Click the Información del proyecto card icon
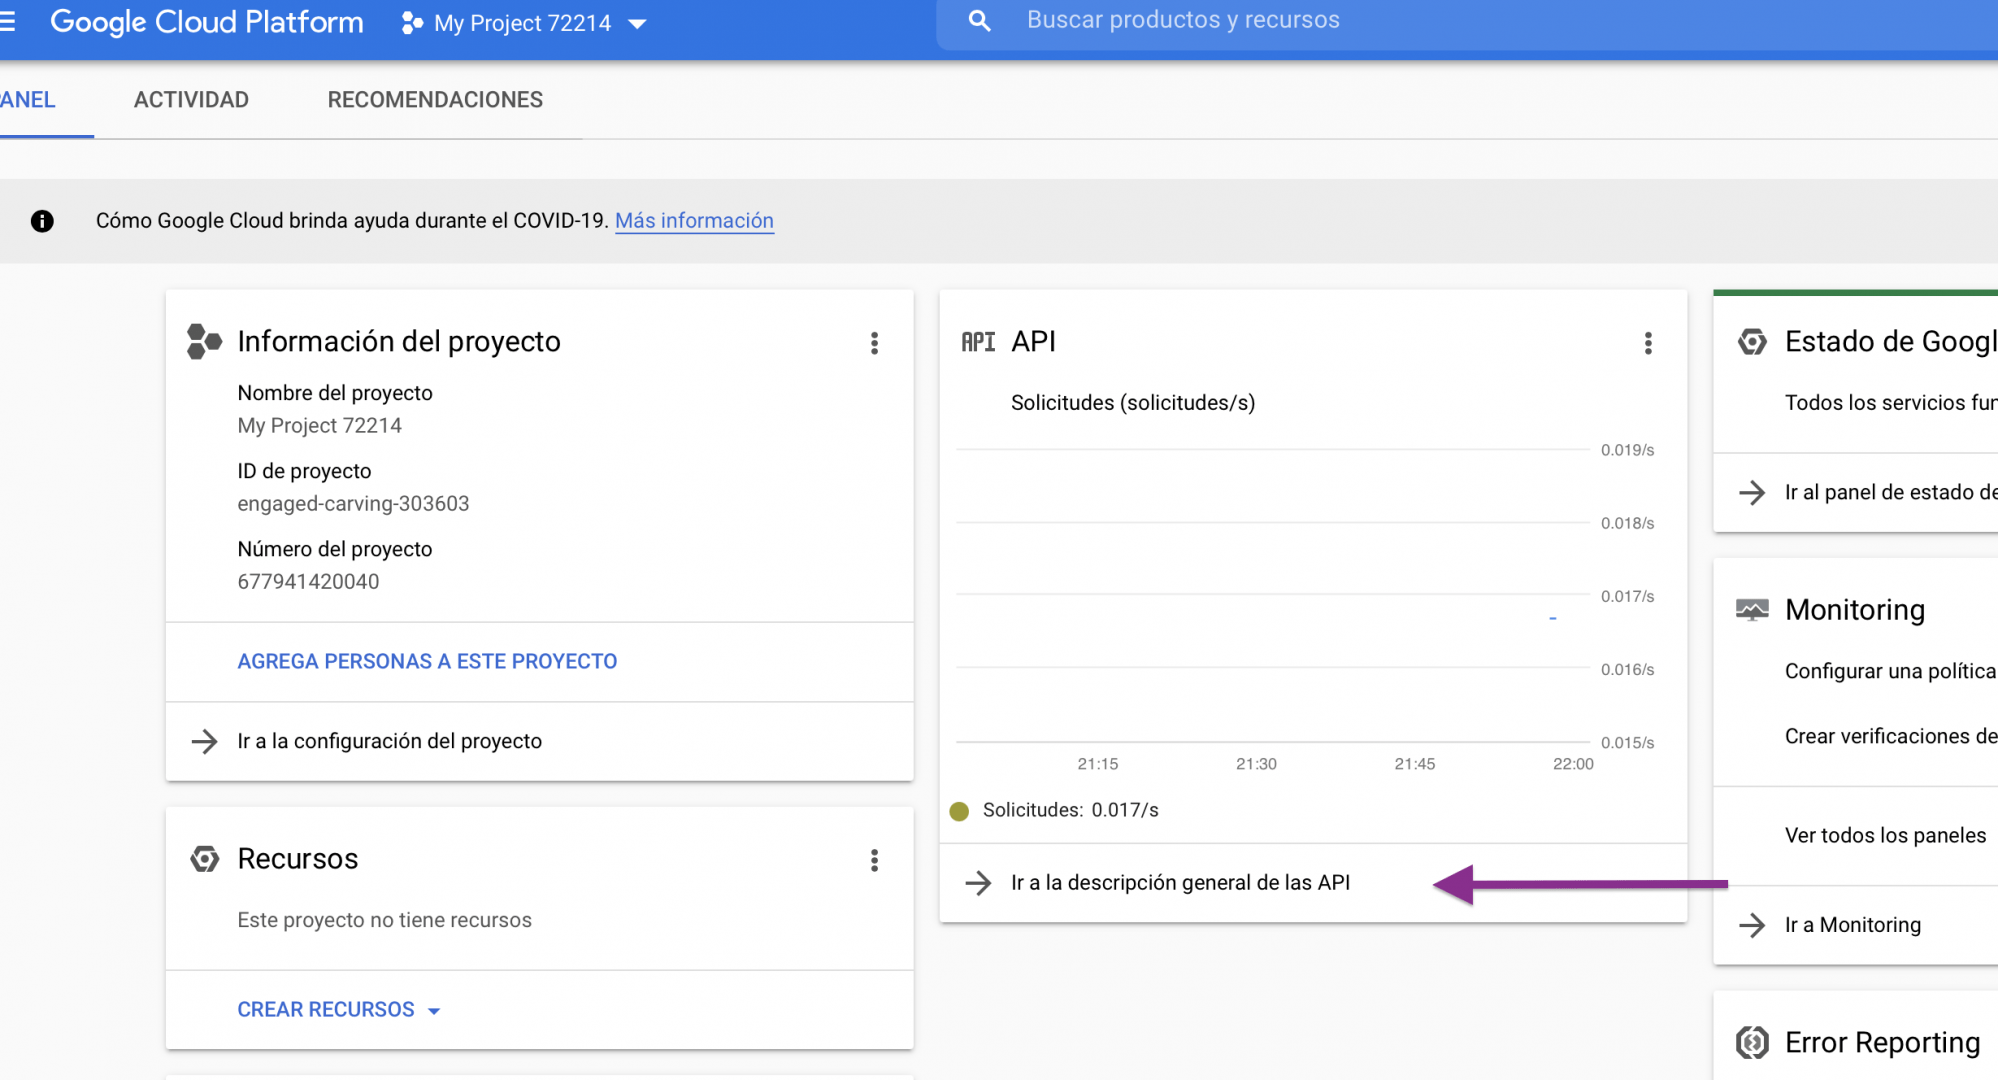1998x1080 pixels. (x=204, y=341)
